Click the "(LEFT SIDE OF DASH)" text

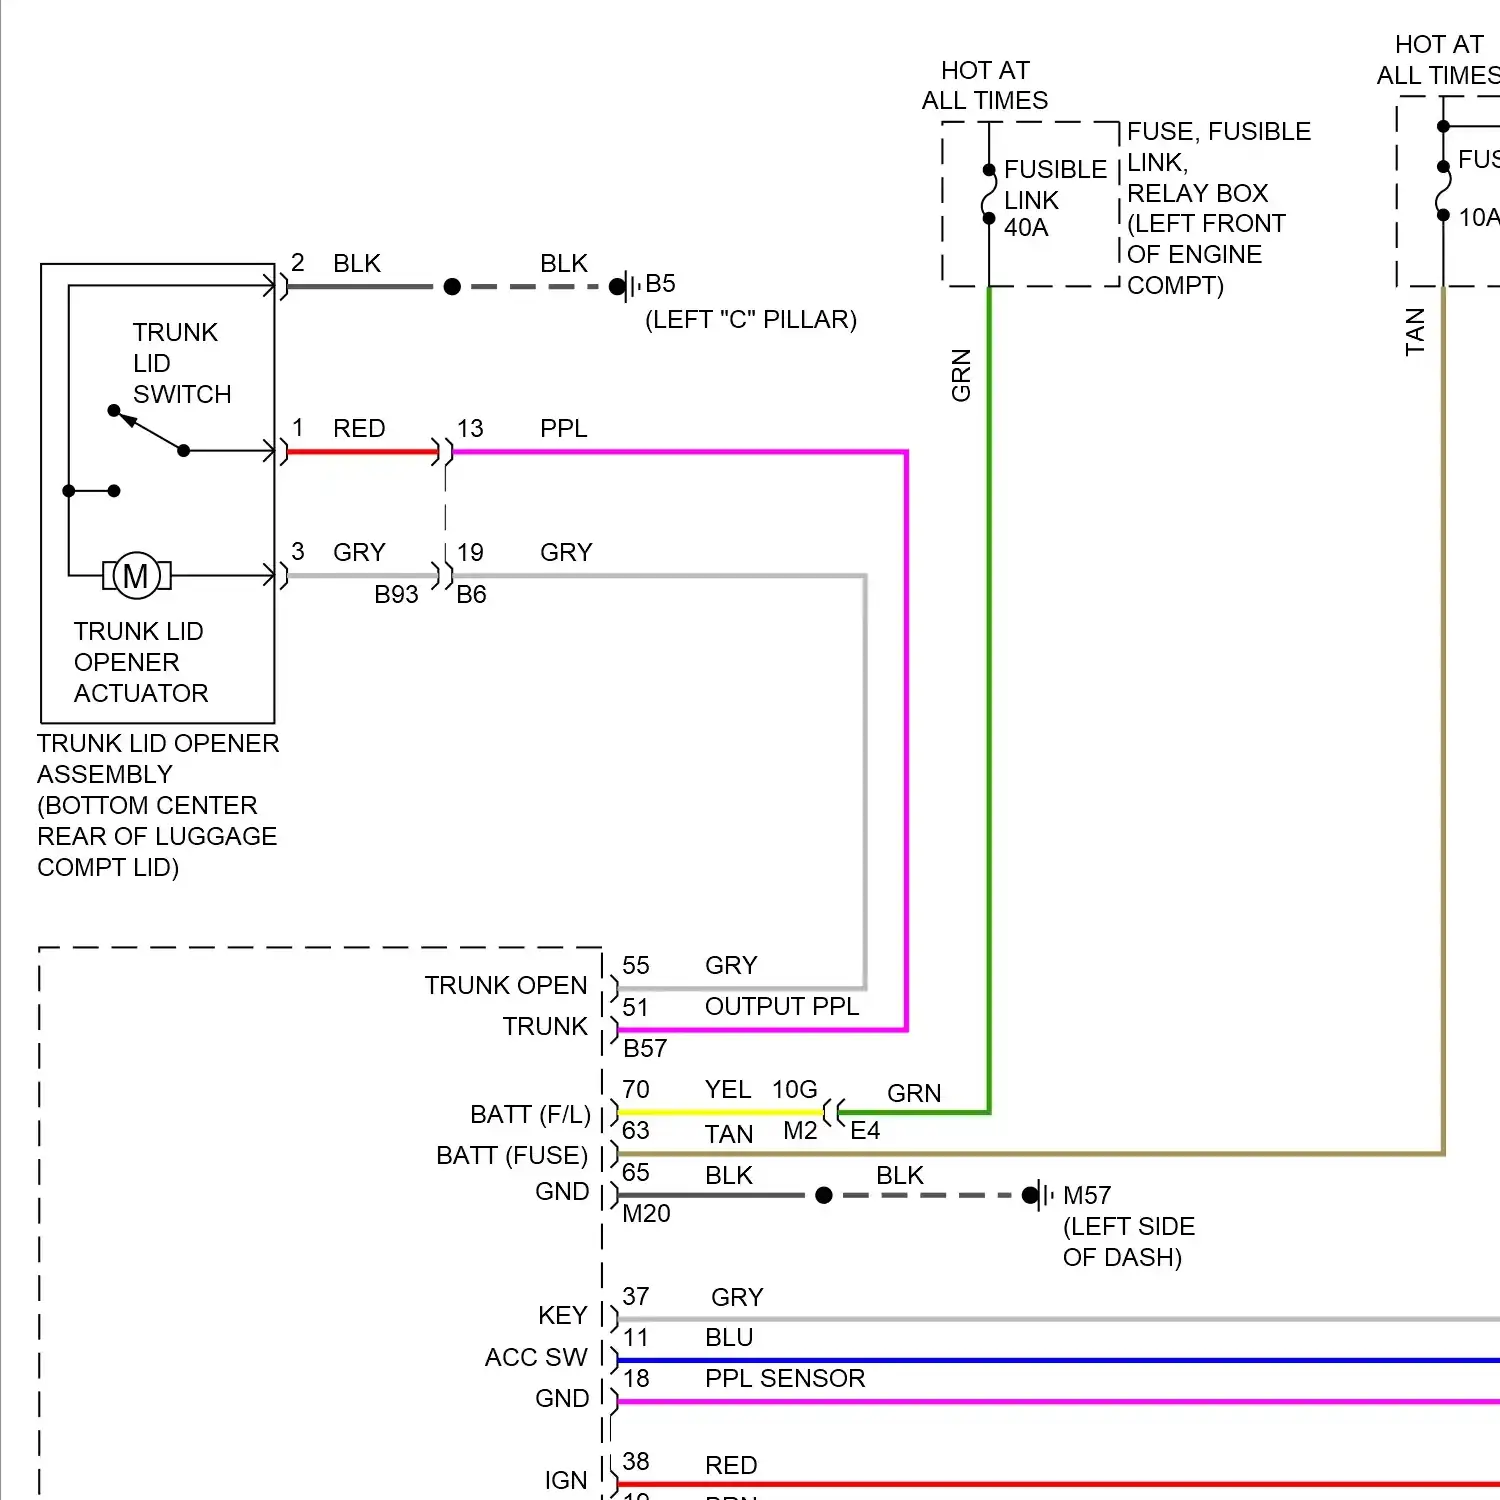[x=1129, y=1242]
